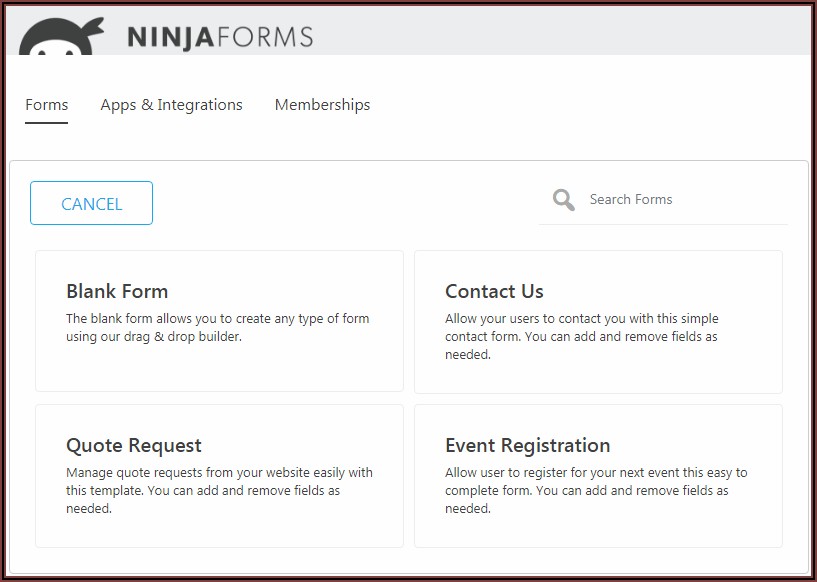Click the Contact Us heading
The width and height of the screenshot is (817, 582).
pyautogui.click(x=494, y=292)
